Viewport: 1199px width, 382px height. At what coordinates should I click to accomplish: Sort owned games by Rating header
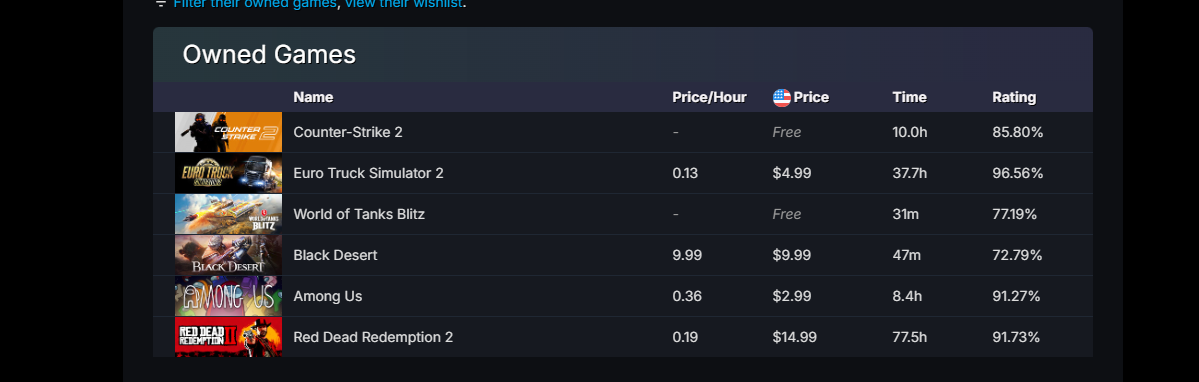click(1014, 97)
